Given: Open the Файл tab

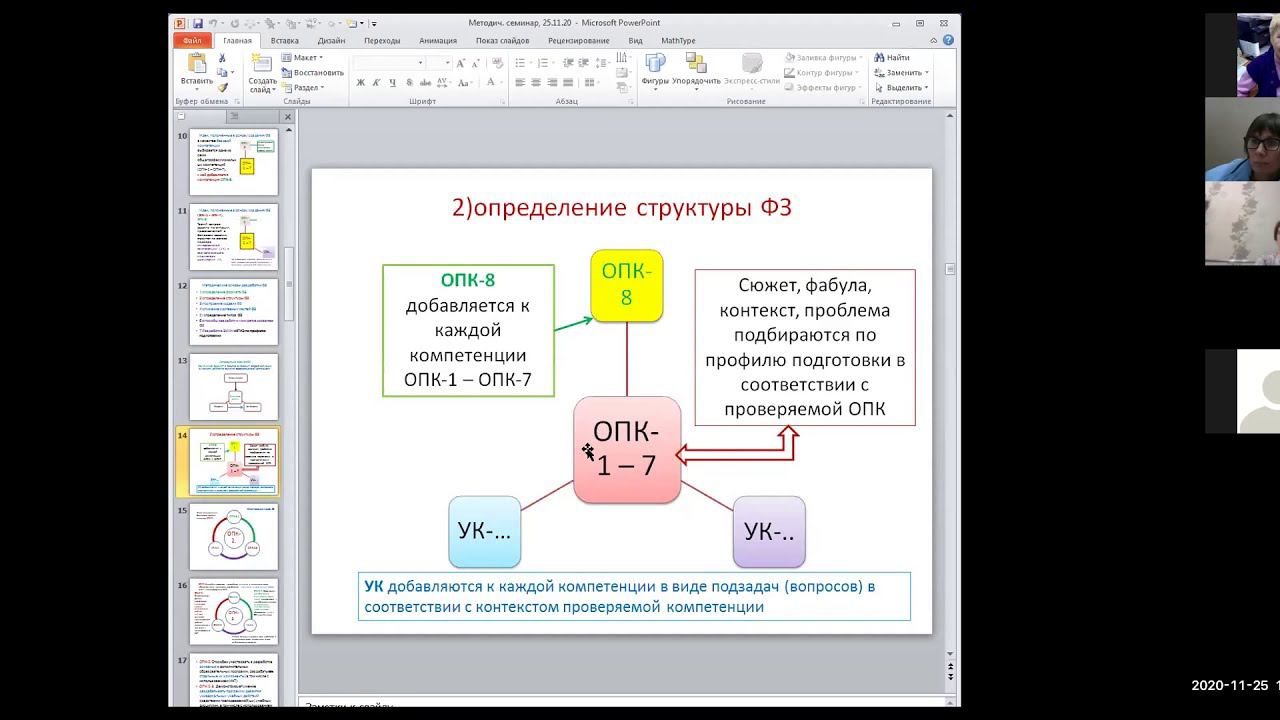Looking at the screenshot, I should click(x=192, y=41).
